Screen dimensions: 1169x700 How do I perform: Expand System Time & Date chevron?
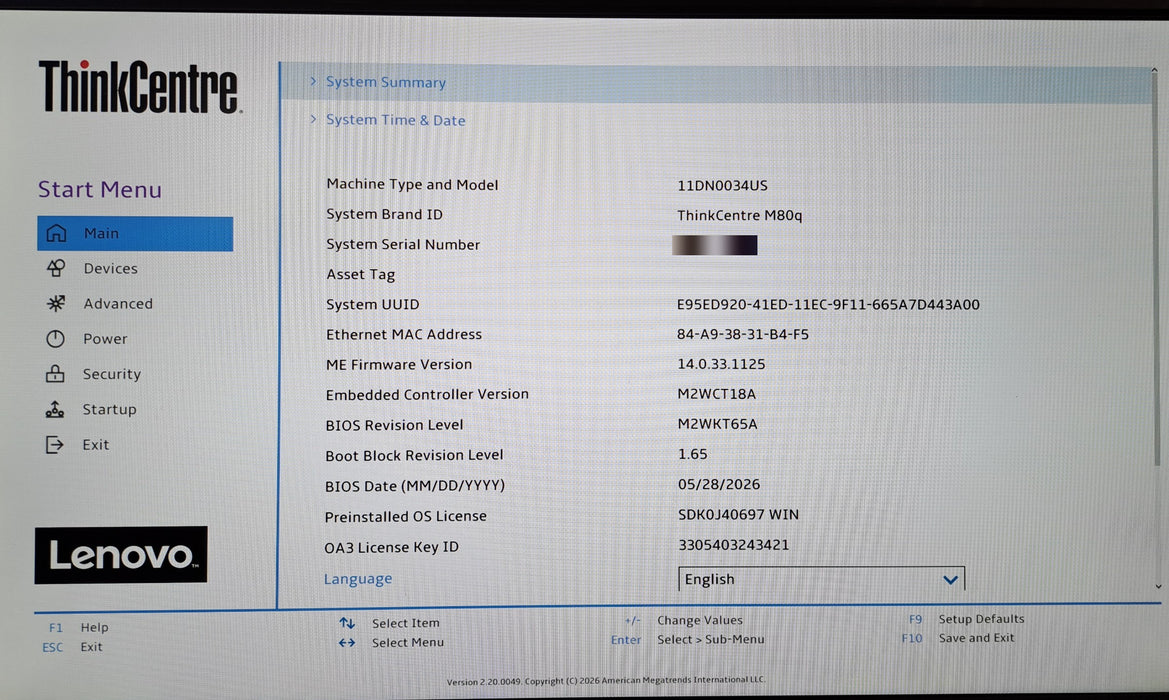[313, 119]
